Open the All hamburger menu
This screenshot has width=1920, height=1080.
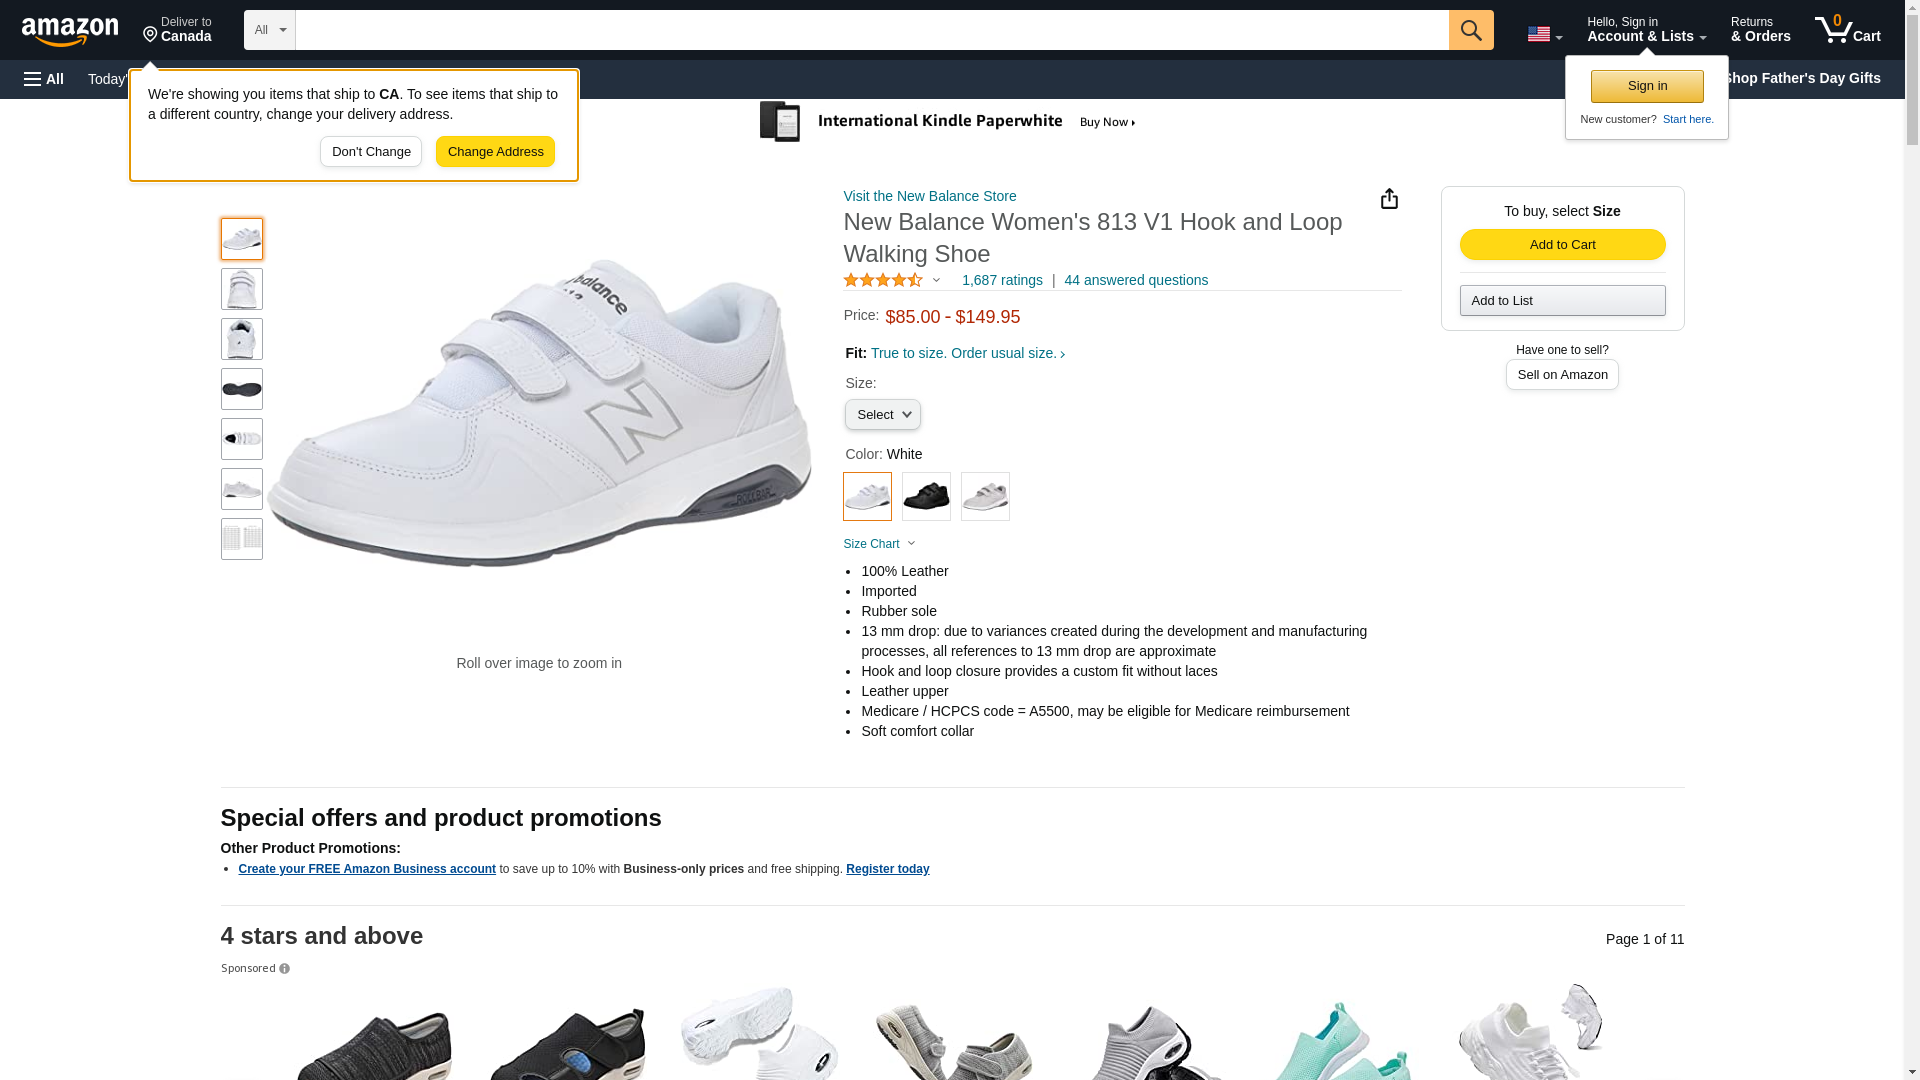tap(44, 79)
